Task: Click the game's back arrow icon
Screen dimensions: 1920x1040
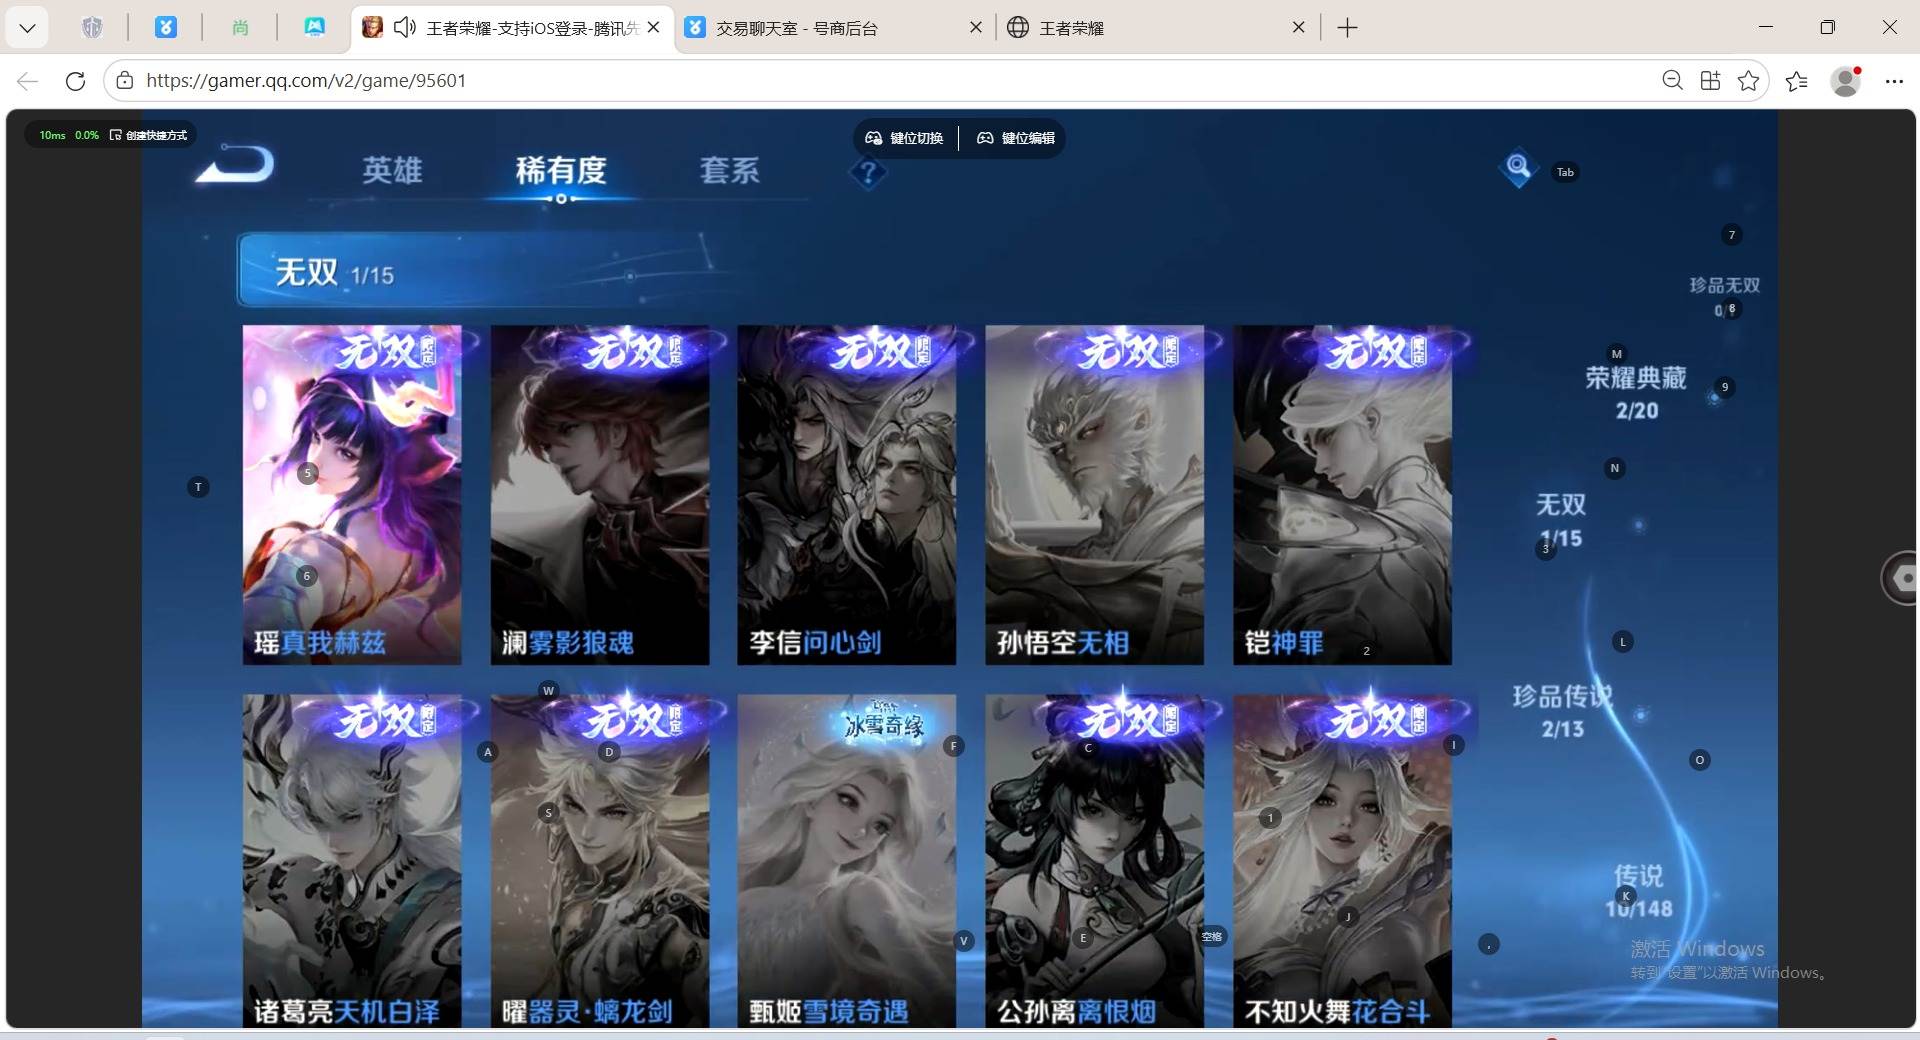Action: pyautogui.click(x=235, y=165)
